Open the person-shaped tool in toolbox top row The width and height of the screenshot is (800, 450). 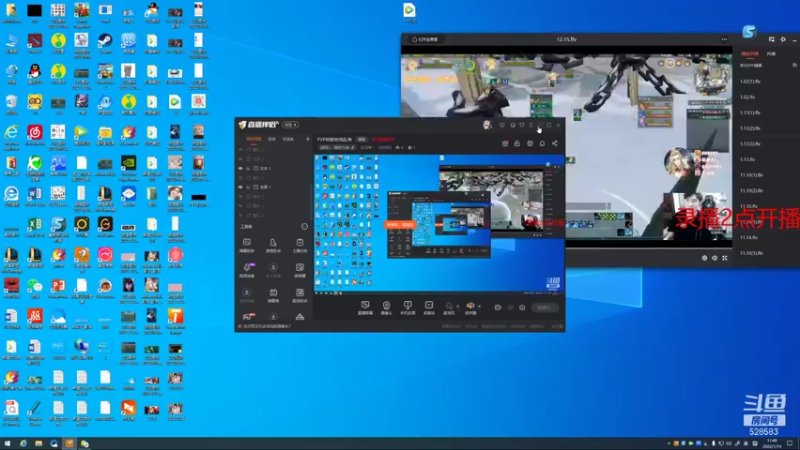(x=273, y=244)
